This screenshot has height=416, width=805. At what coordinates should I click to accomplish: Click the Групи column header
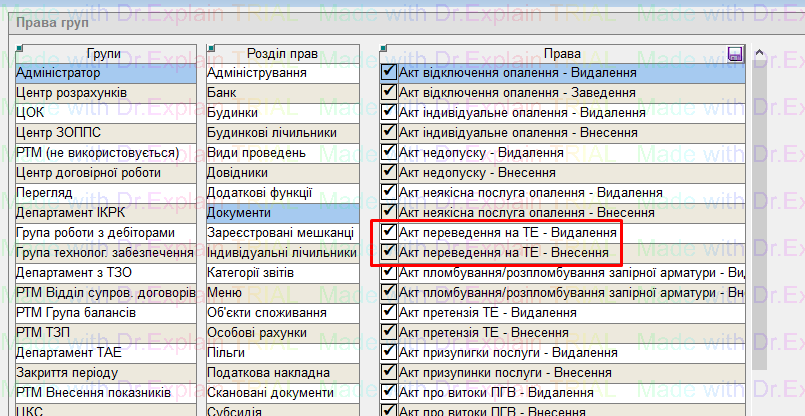104,53
